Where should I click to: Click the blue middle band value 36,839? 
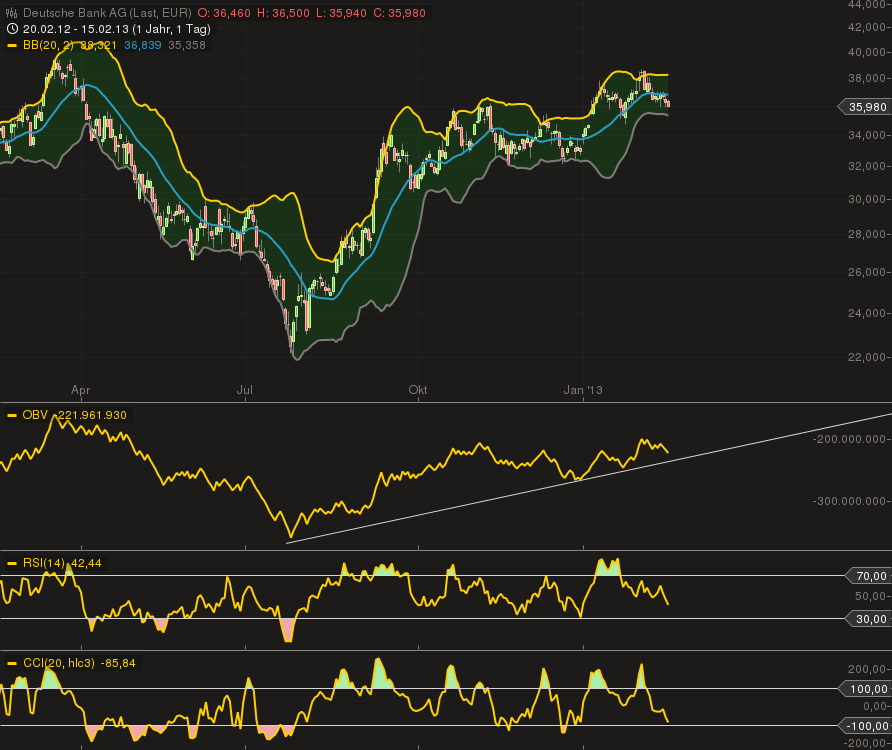[x=142, y=46]
